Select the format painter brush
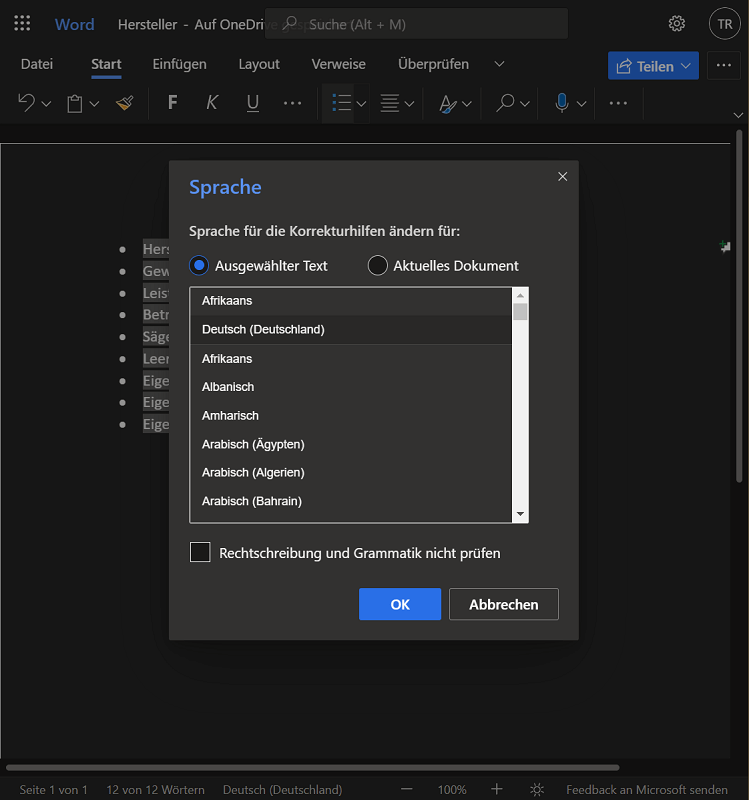This screenshot has width=749, height=800. tap(124, 103)
